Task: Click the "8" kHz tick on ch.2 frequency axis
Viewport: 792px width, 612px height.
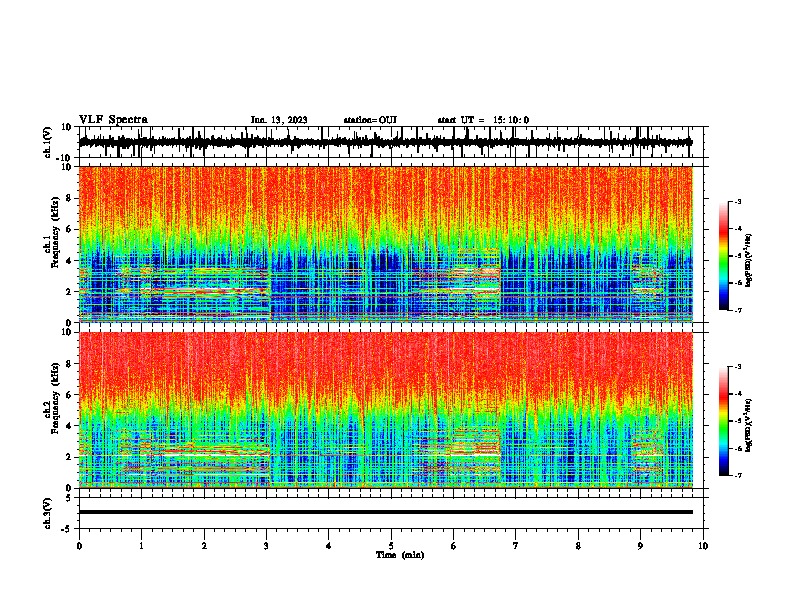Action: pyautogui.click(x=69, y=364)
